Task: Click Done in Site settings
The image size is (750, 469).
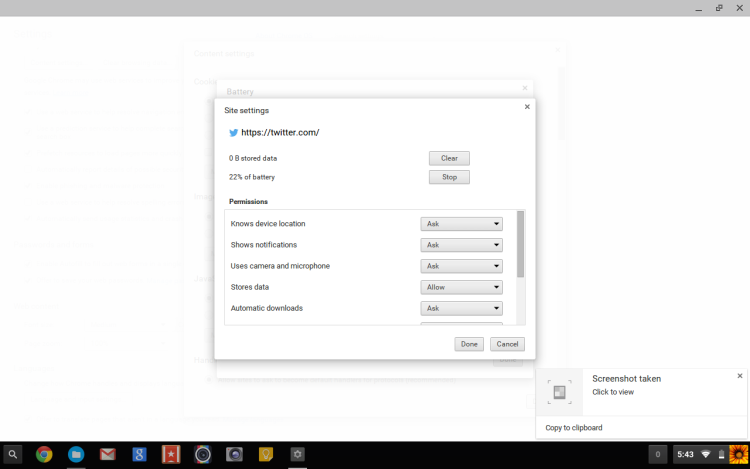Action: click(x=469, y=344)
